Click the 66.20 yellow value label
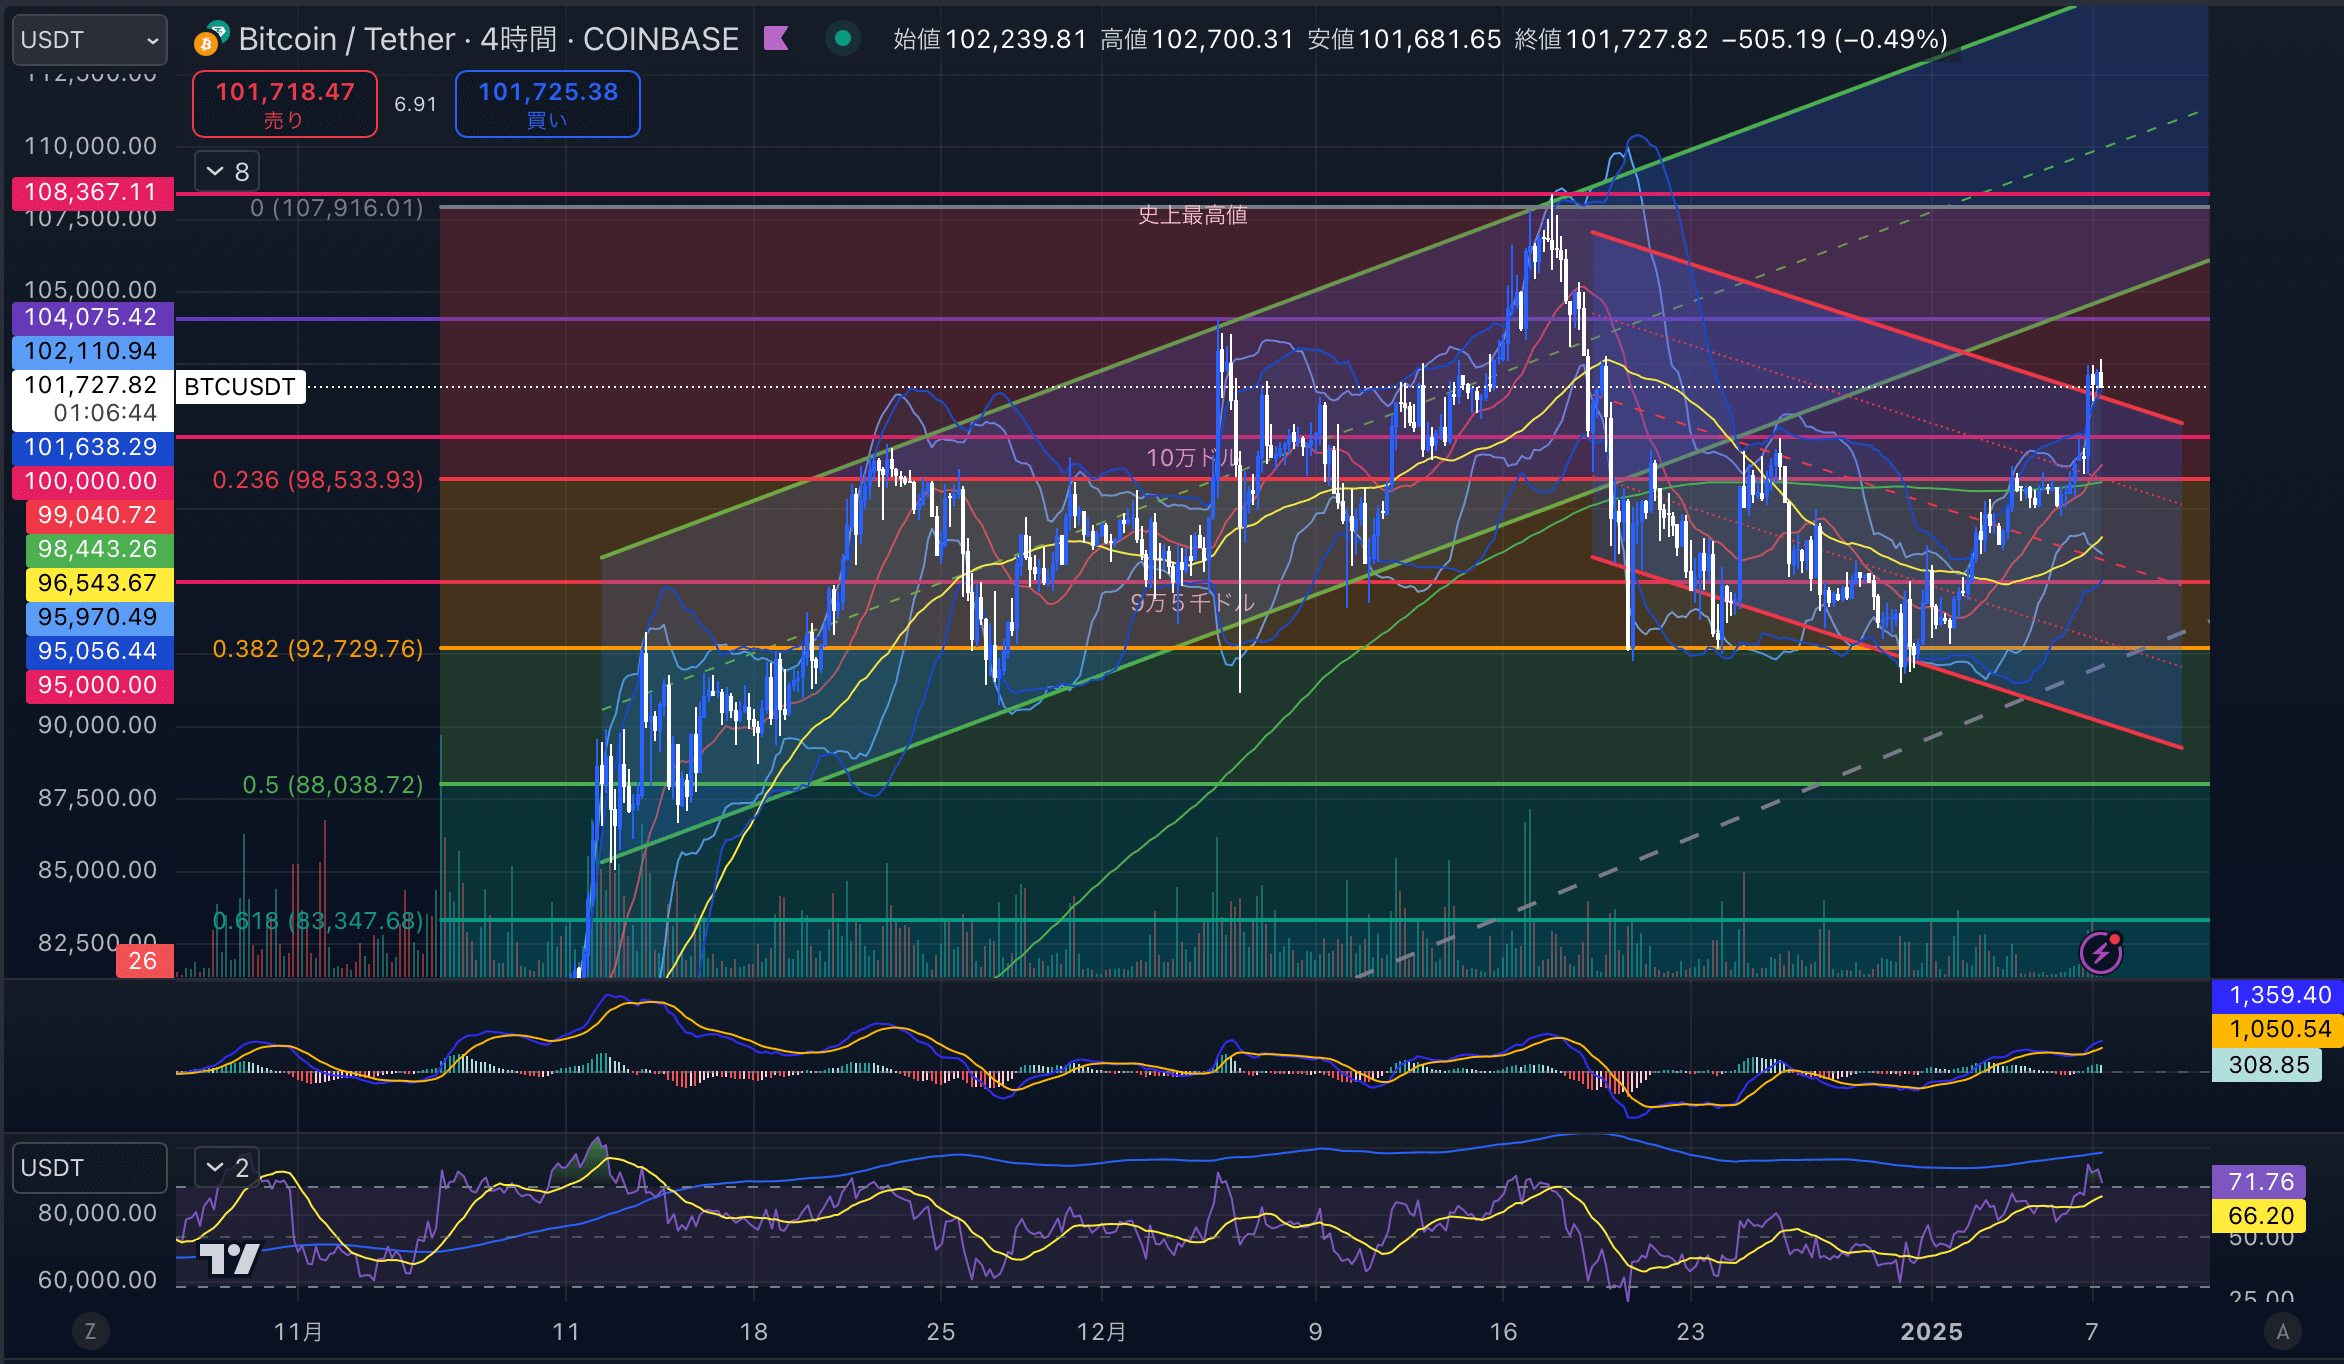 (x=2260, y=1216)
